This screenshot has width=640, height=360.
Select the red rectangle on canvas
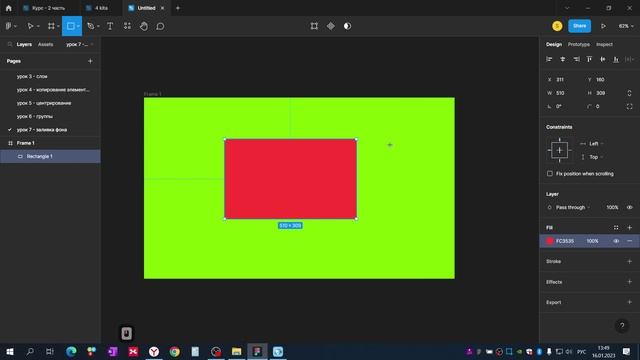(291, 179)
